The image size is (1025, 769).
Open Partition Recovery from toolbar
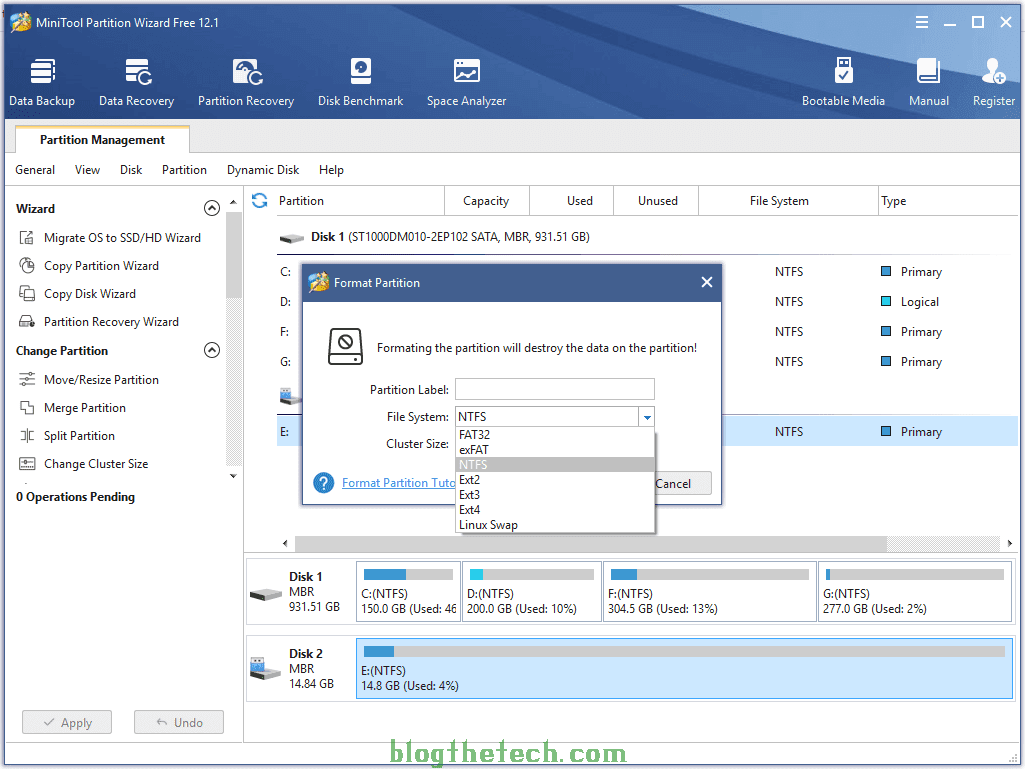coord(246,82)
